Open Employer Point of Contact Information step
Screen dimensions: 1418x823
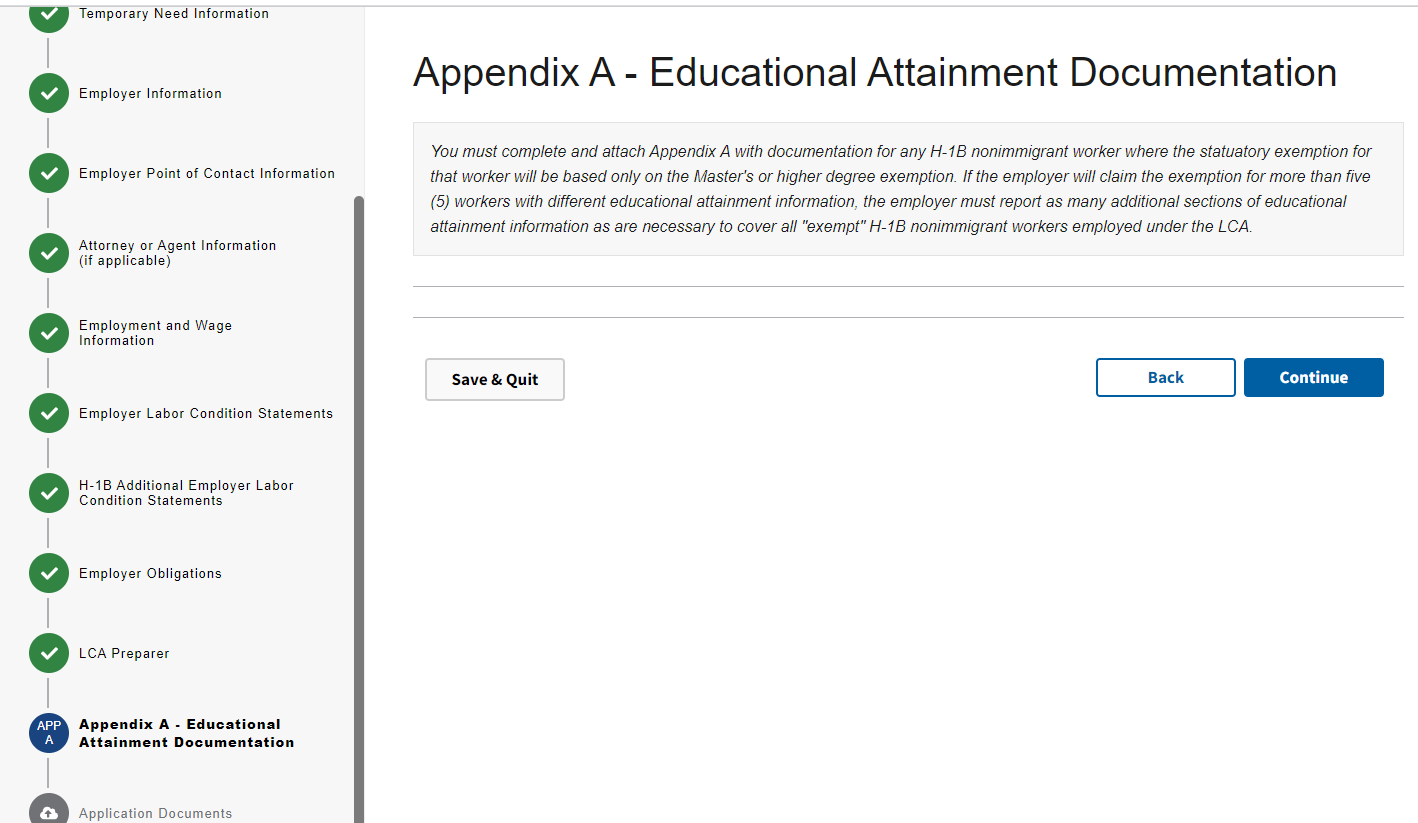coord(207,174)
